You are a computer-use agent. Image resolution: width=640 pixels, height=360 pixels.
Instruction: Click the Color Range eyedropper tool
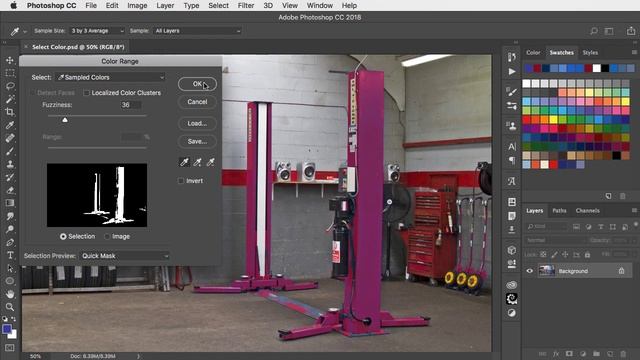click(184, 162)
